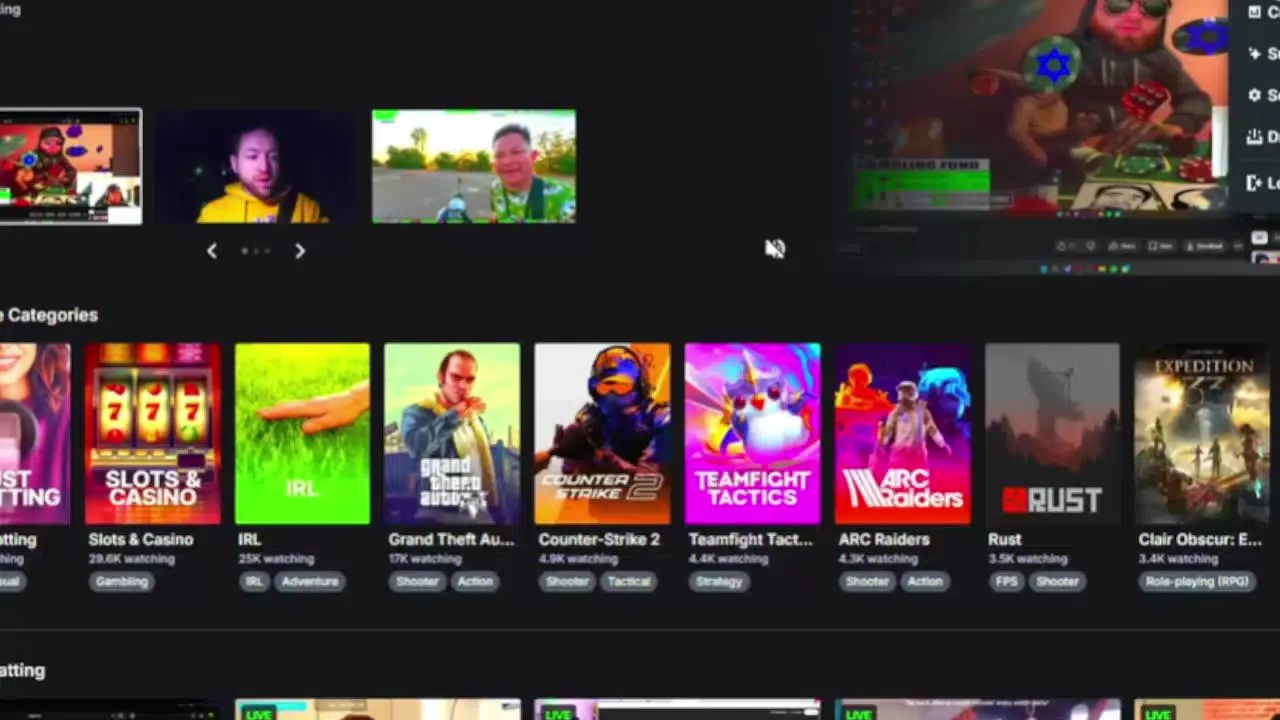Select the Shooter tag under Grand Theft Auto
This screenshot has width=1280, height=720.
[417, 581]
